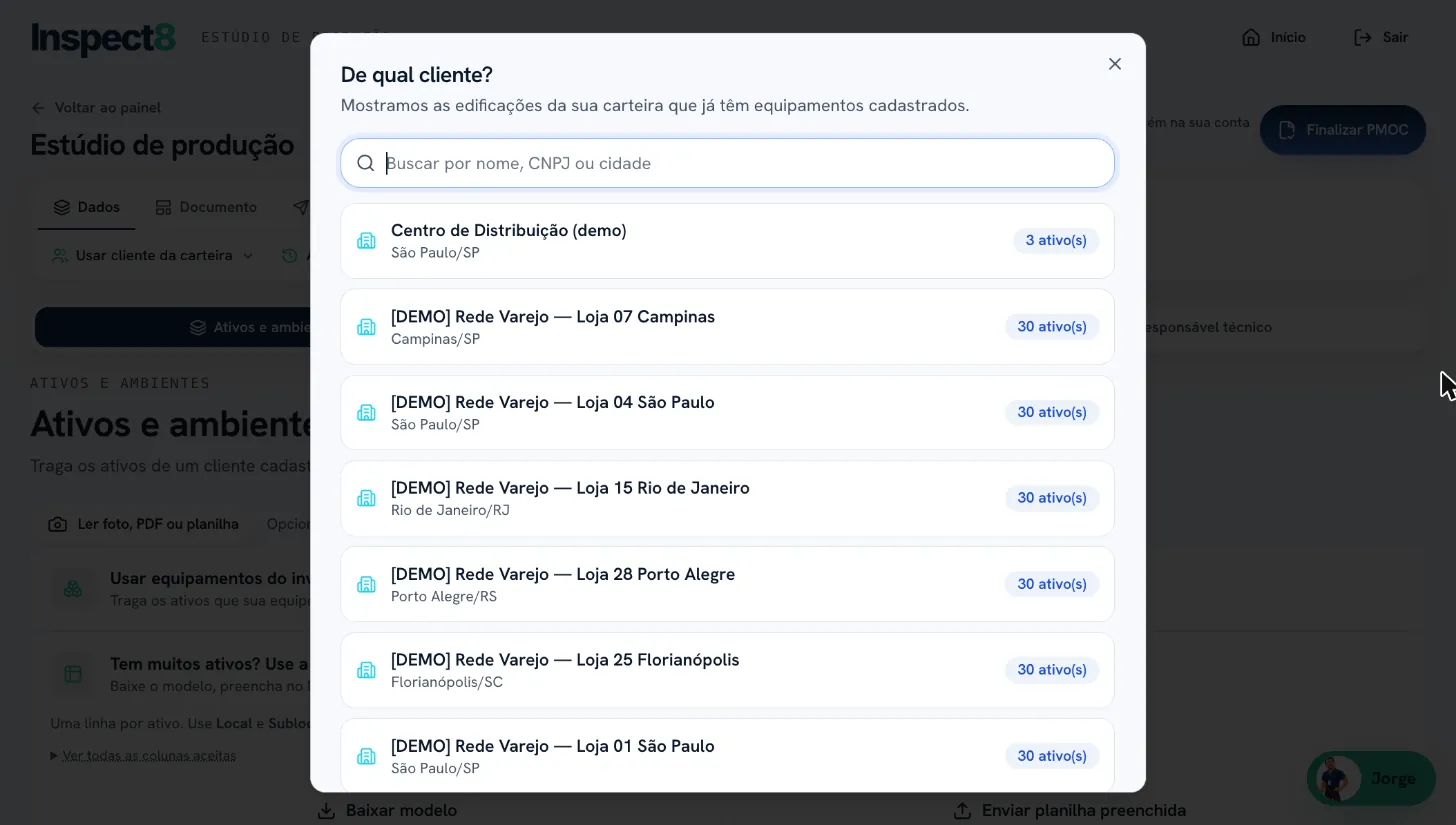
Task: Click the spreadsheet icon beside 'Tem muitos ativos?'
Action: pyautogui.click(x=73, y=674)
